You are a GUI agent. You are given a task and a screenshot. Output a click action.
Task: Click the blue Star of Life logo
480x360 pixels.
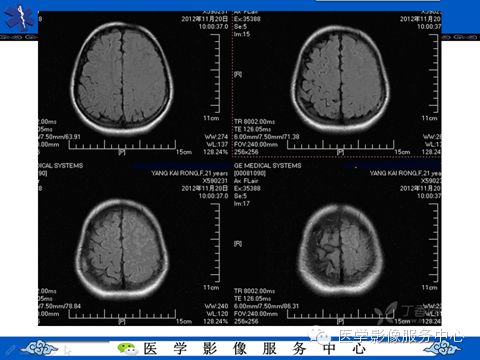click(x=19, y=17)
